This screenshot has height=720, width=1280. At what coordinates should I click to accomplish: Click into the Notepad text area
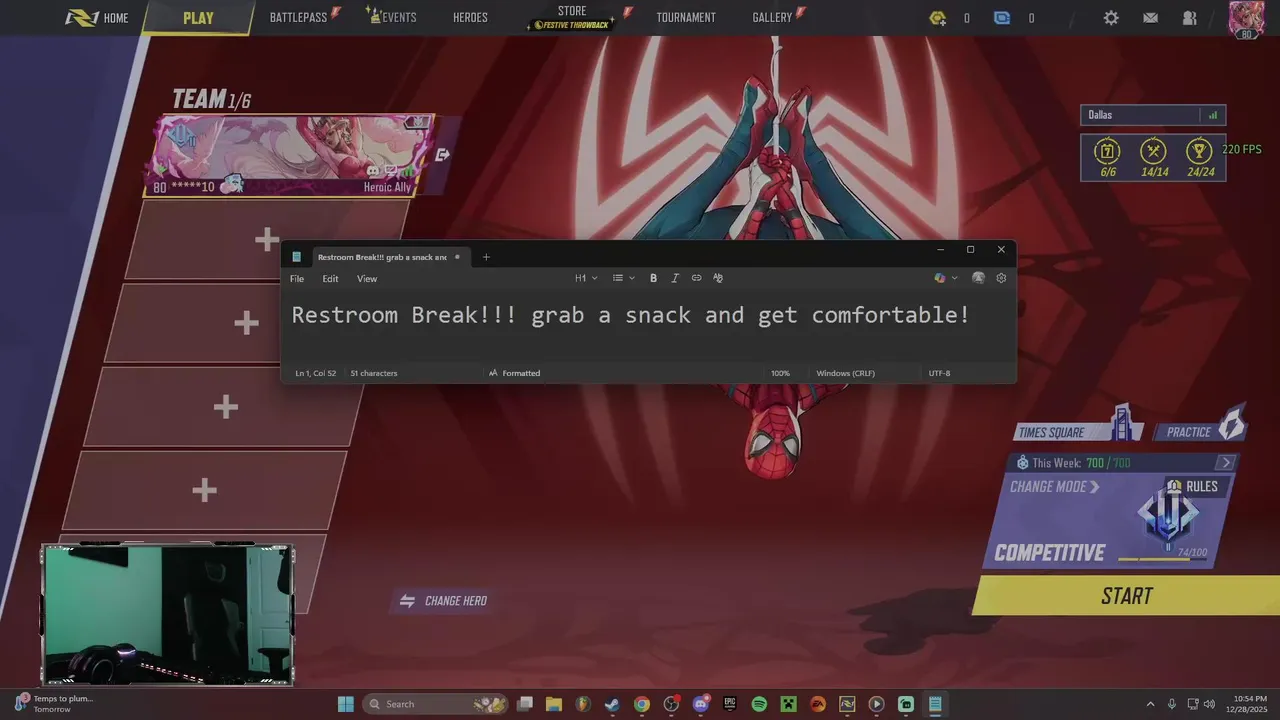pyautogui.click(x=648, y=328)
